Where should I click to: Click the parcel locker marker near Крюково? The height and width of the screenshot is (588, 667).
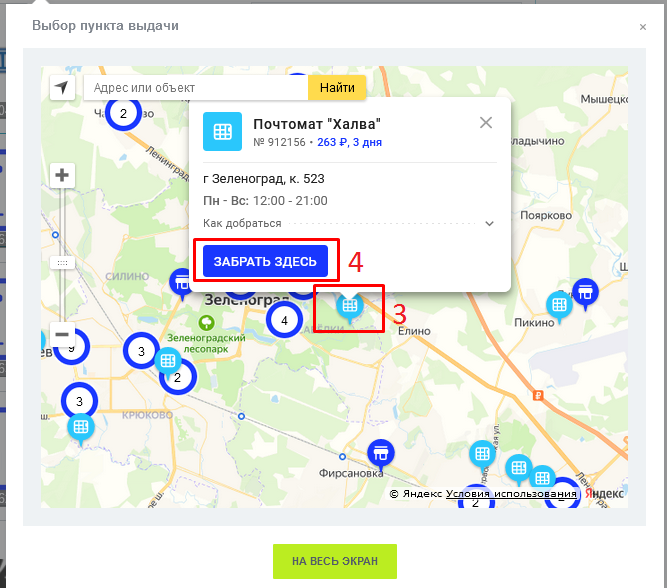[x=80, y=427]
